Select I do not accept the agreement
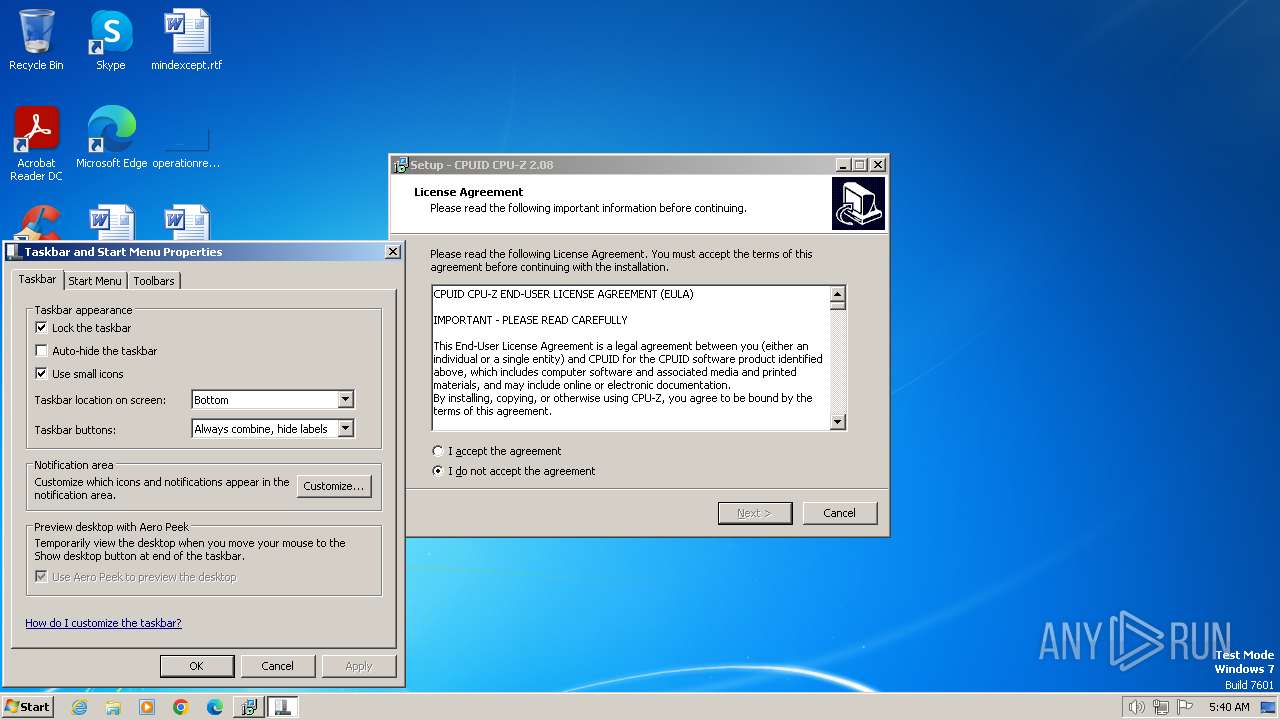The image size is (1280, 720). coord(438,471)
